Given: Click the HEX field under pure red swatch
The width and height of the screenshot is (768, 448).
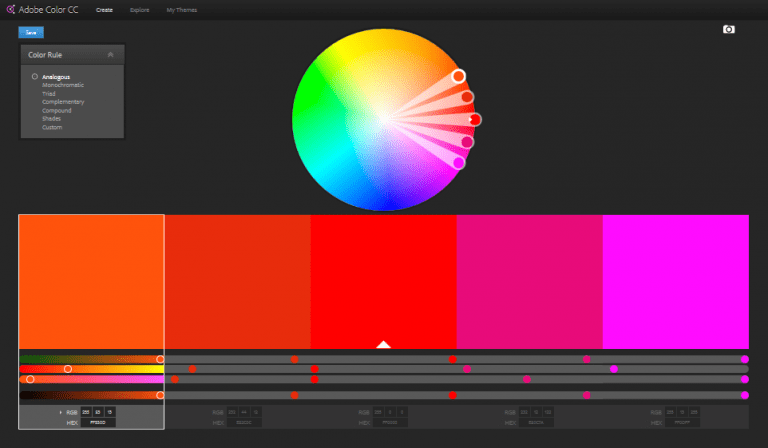Looking at the screenshot, I should 390,423.
